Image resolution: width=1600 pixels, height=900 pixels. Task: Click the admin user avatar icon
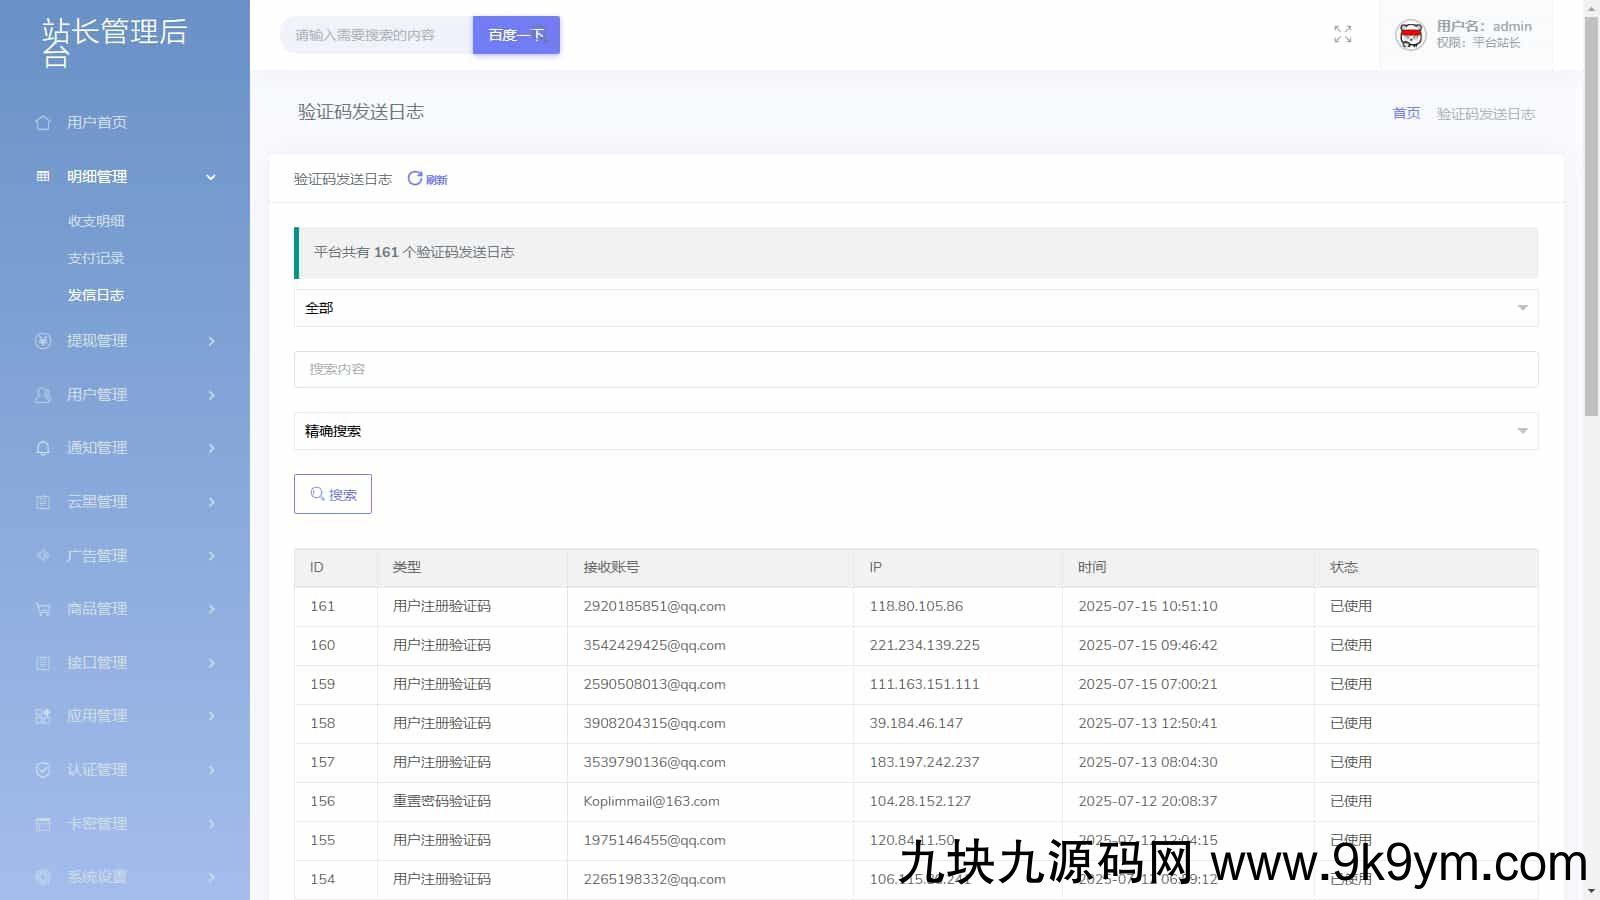pyautogui.click(x=1410, y=35)
